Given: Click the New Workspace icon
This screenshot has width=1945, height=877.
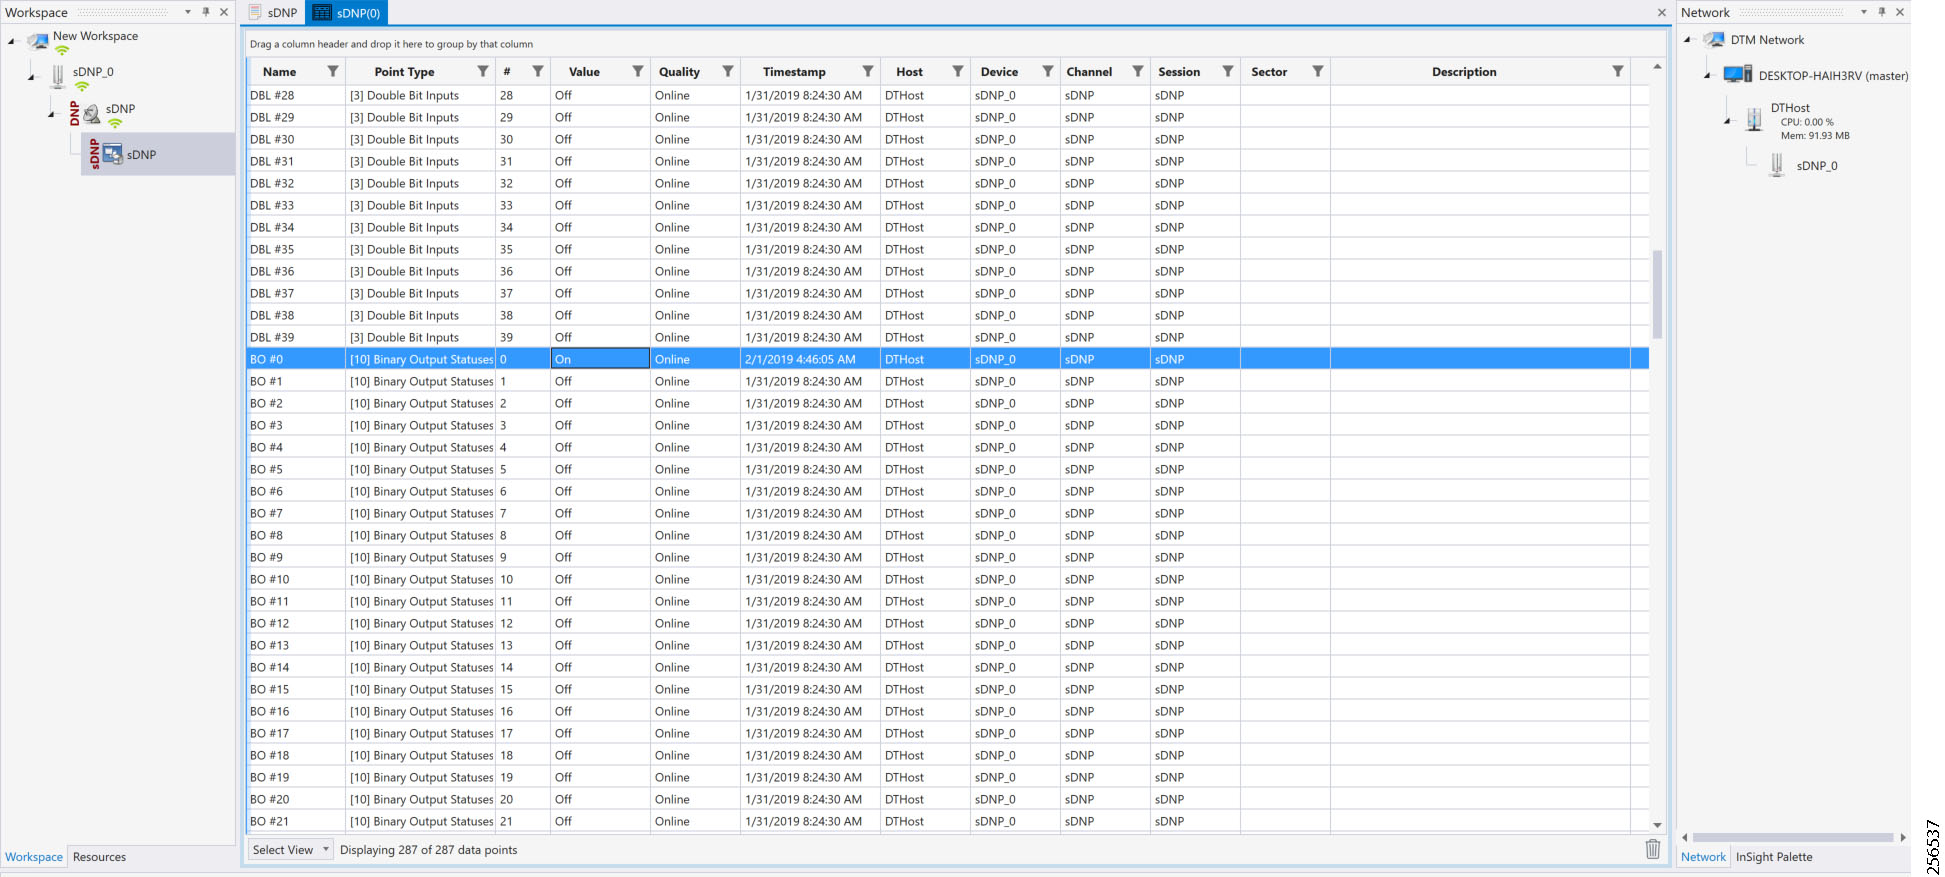Looking at the screenshot, I should [x=39, y=41].
